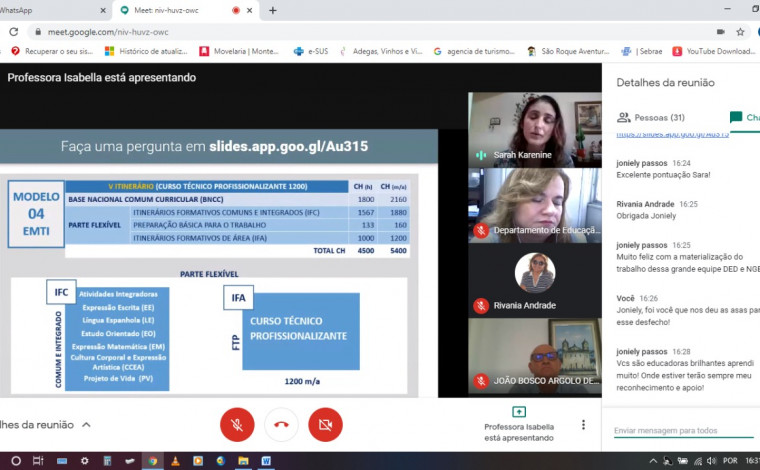Type in 'Enviar mensagem para todos' field

683,430
